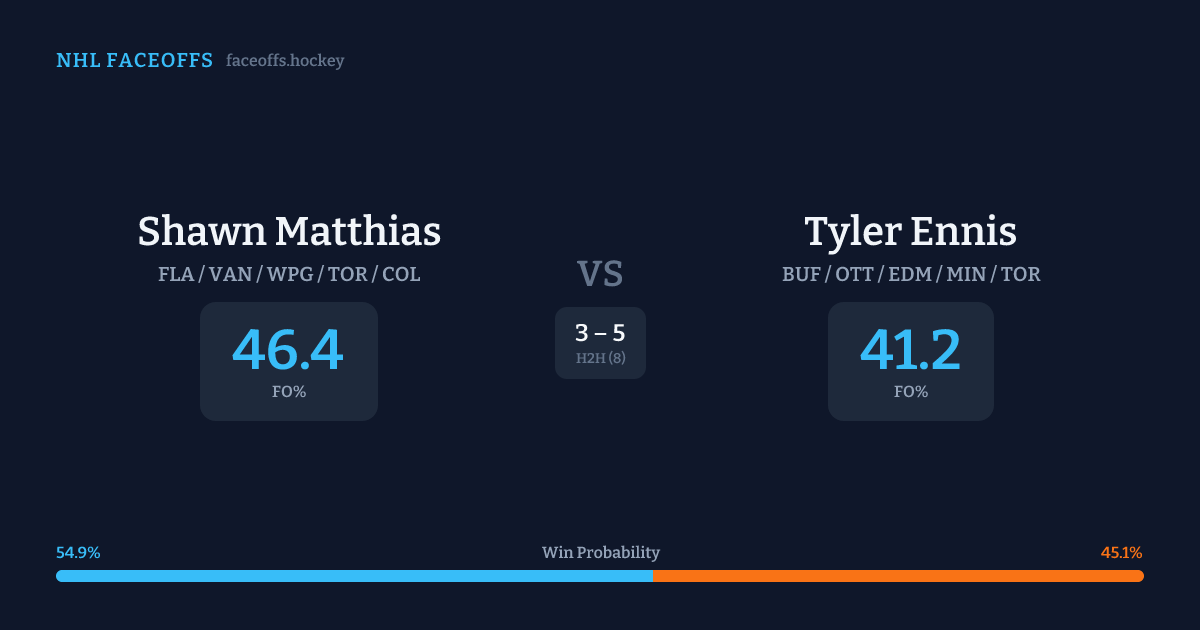Click Ennis team list BUF / OTT / EDM

pyautogui.click(x=910, y=274)
